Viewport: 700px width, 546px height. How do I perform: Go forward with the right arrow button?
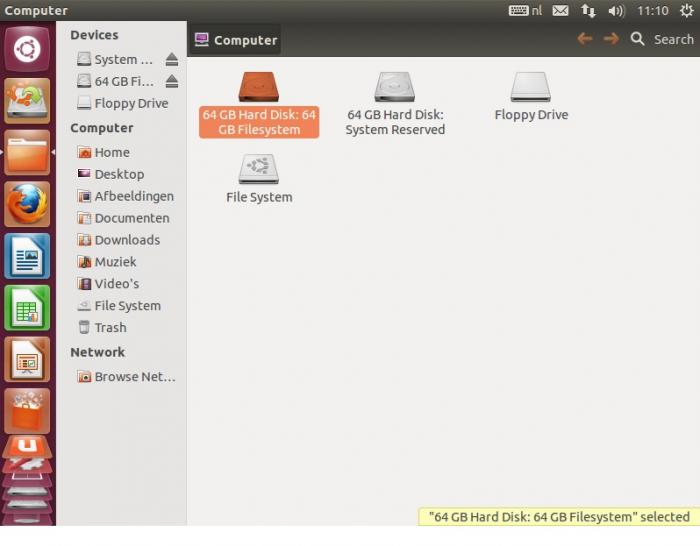click(611, 39)
